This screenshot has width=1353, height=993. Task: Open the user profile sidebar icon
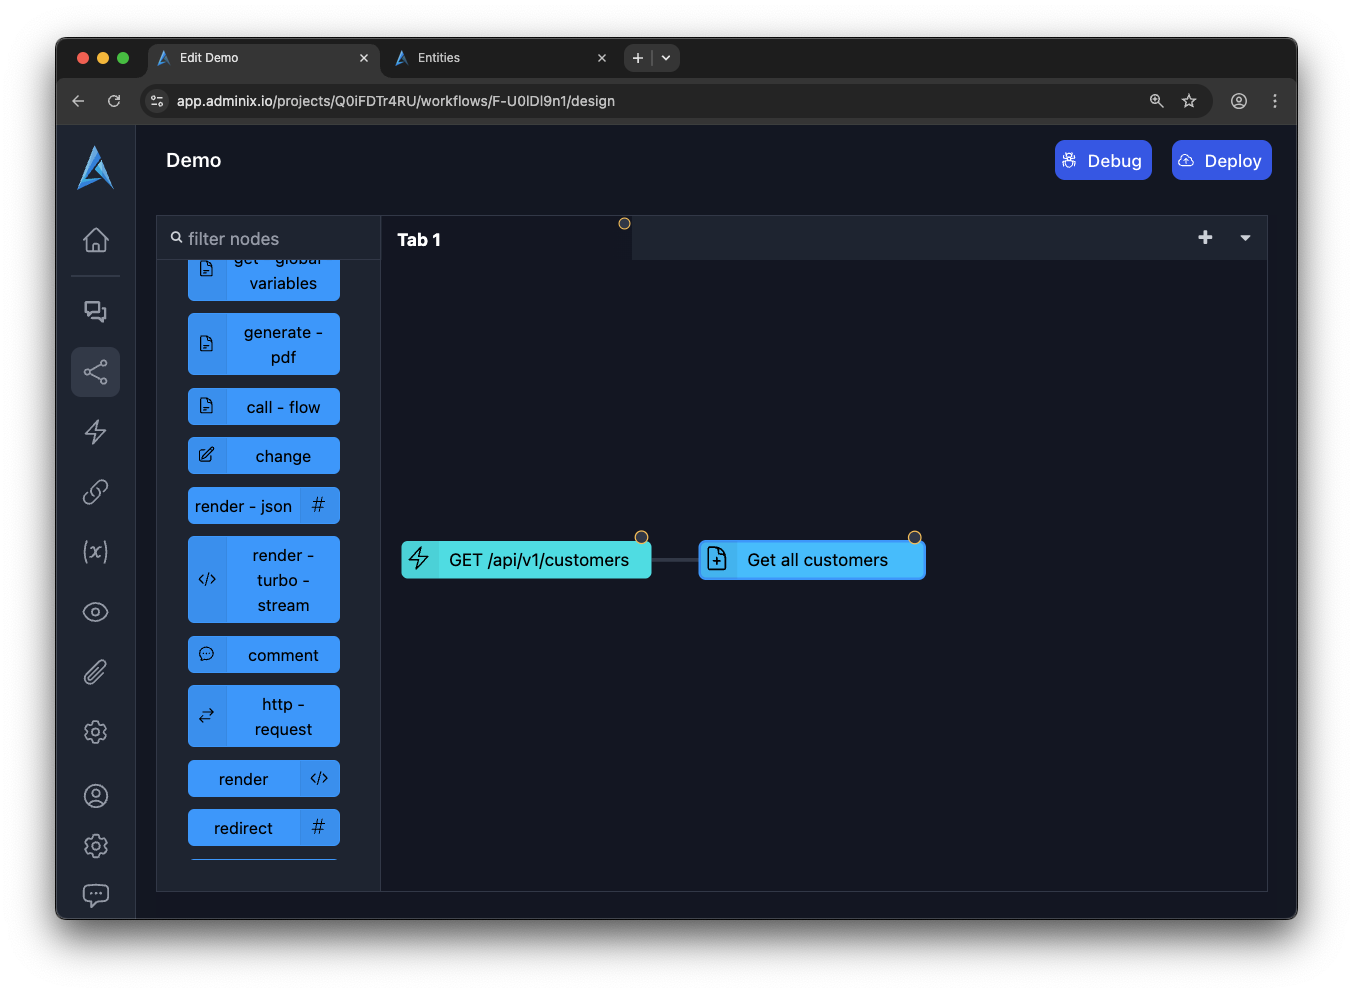(95, 796)
